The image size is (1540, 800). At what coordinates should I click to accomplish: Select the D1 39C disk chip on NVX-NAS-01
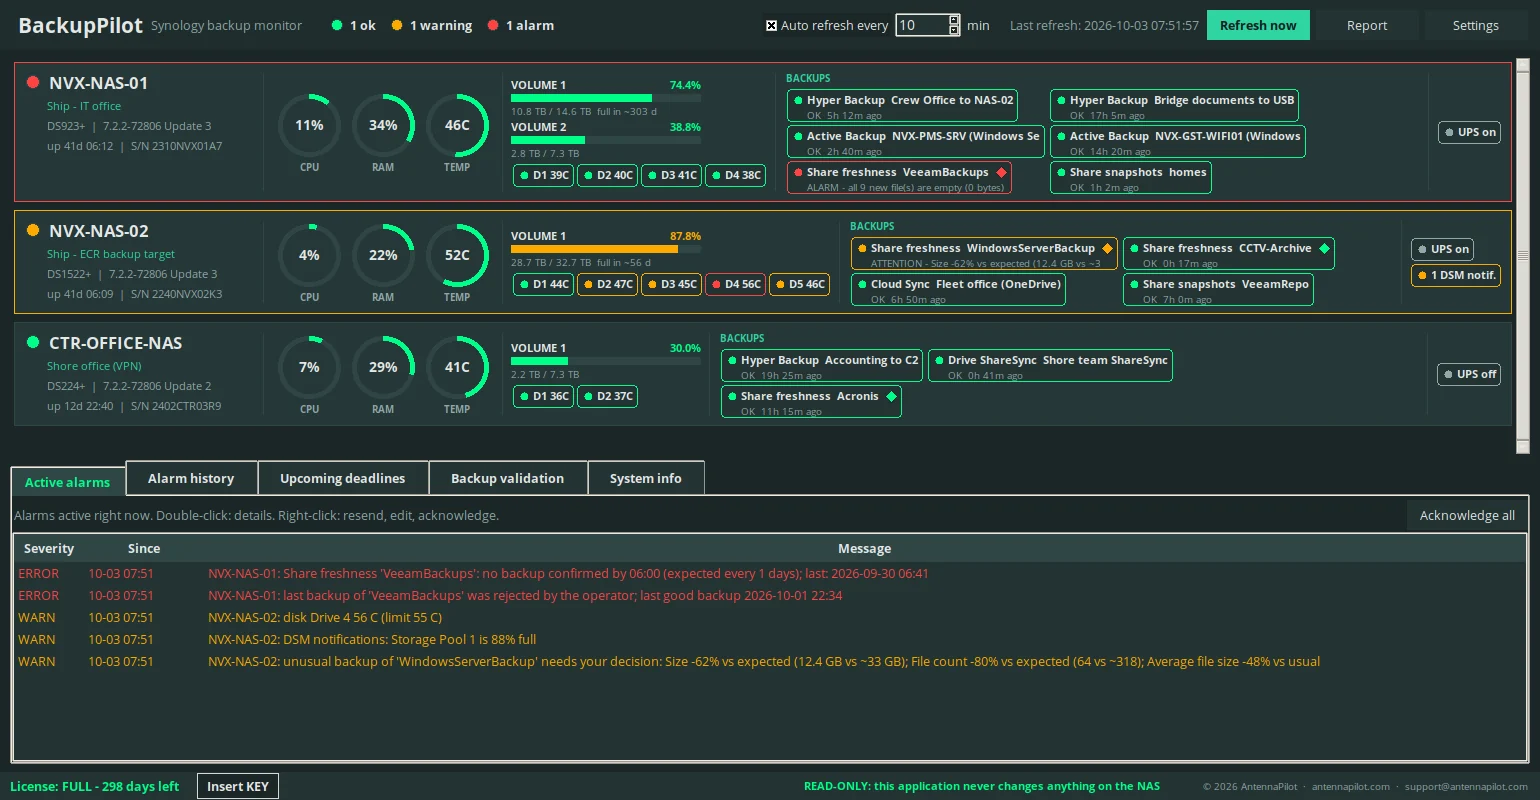(543, 175)
